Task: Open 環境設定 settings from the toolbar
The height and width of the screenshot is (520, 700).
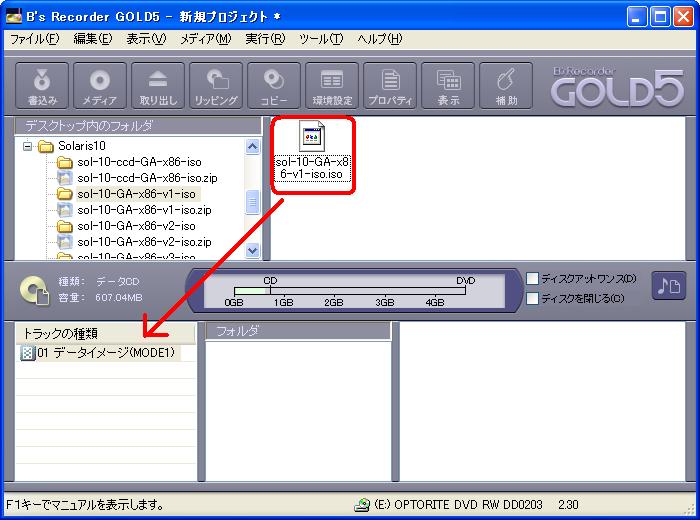Action: tap(332, 85)
